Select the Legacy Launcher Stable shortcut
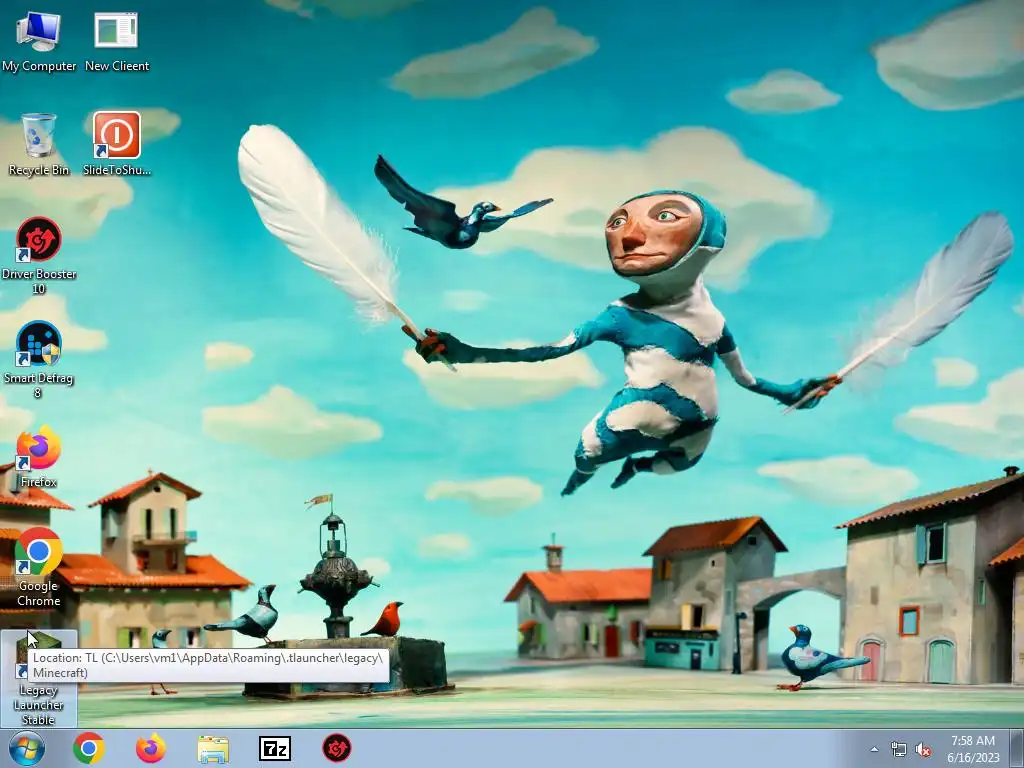 coord(39,679)
